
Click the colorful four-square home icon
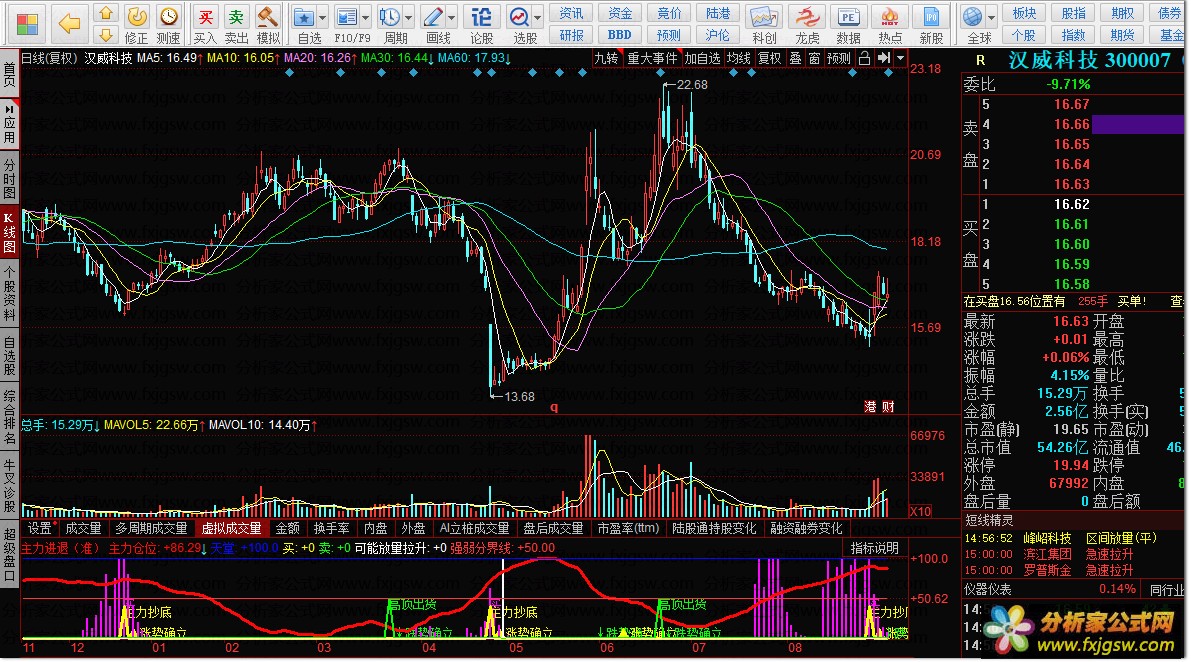point(27,24)
